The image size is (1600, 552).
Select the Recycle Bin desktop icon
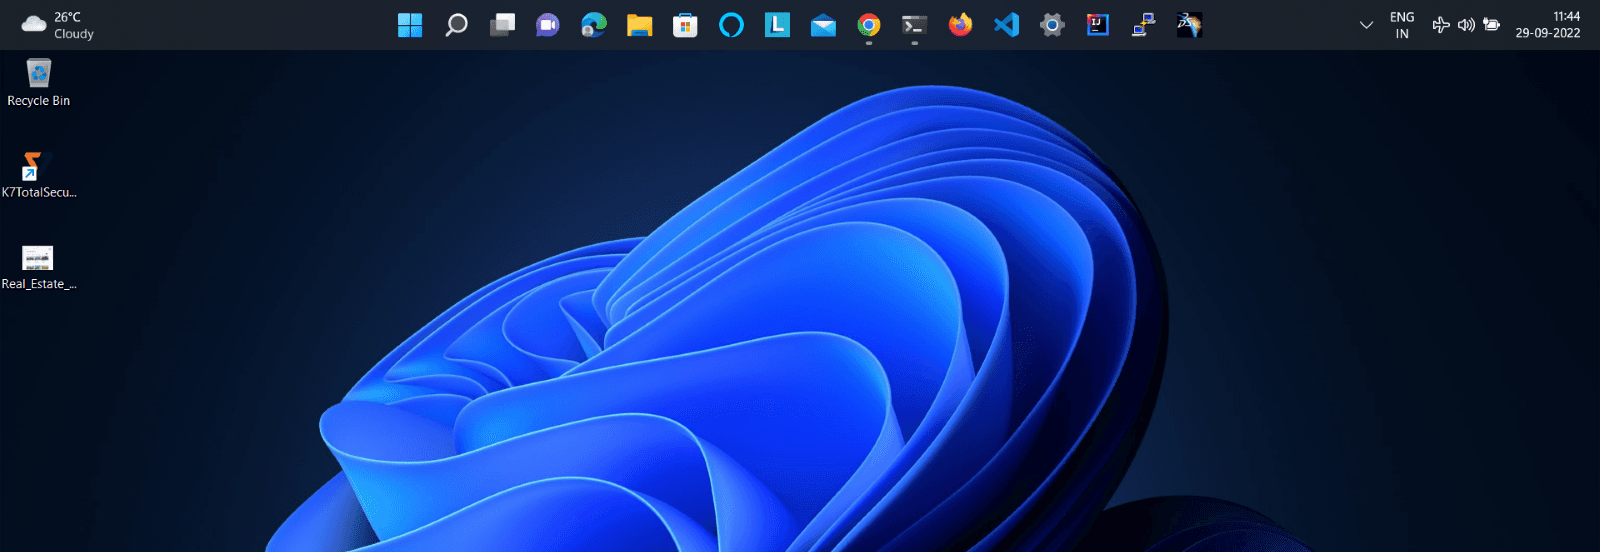(x=38, y=73)
